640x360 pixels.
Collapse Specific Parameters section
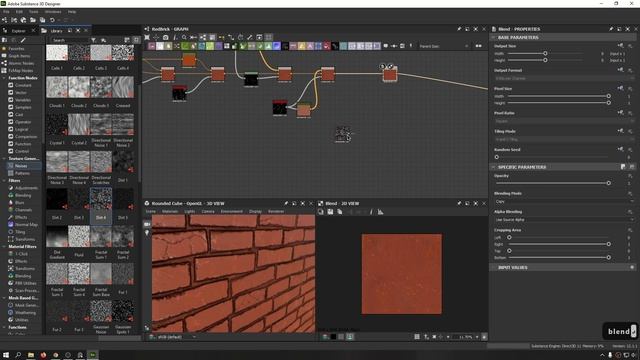pos(493,167)
